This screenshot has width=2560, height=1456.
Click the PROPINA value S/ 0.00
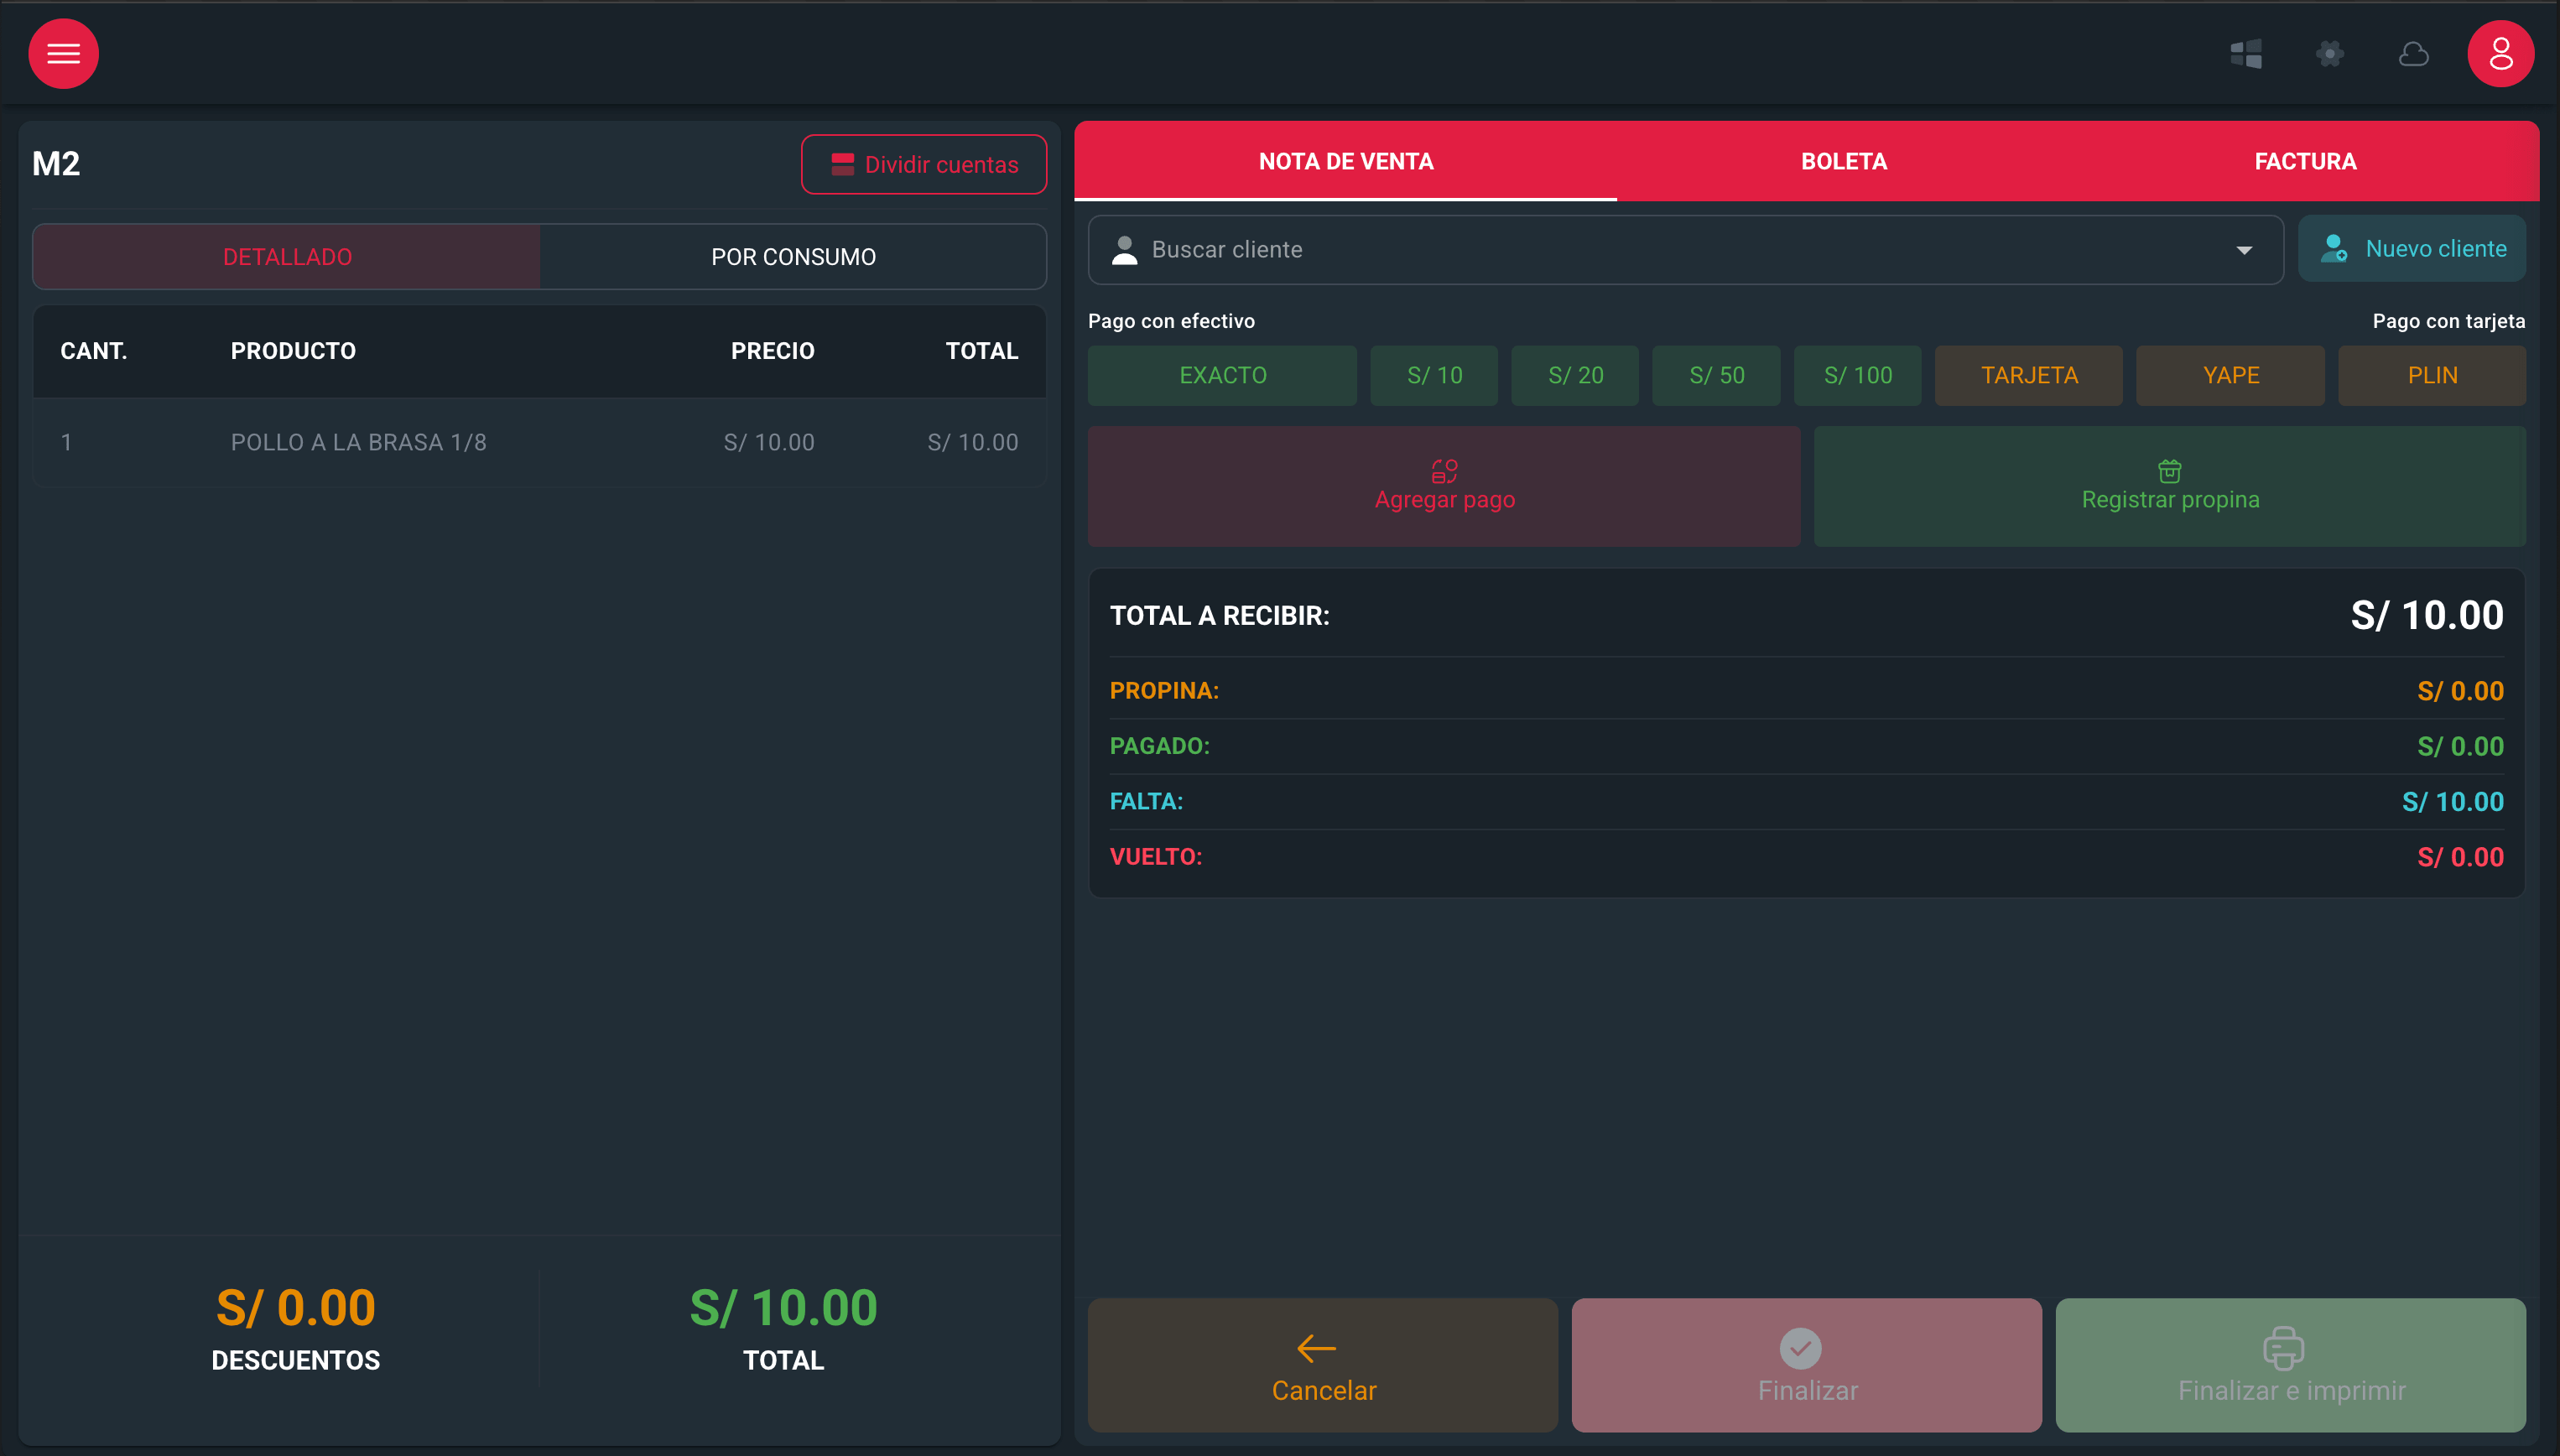coord(2460,691)
